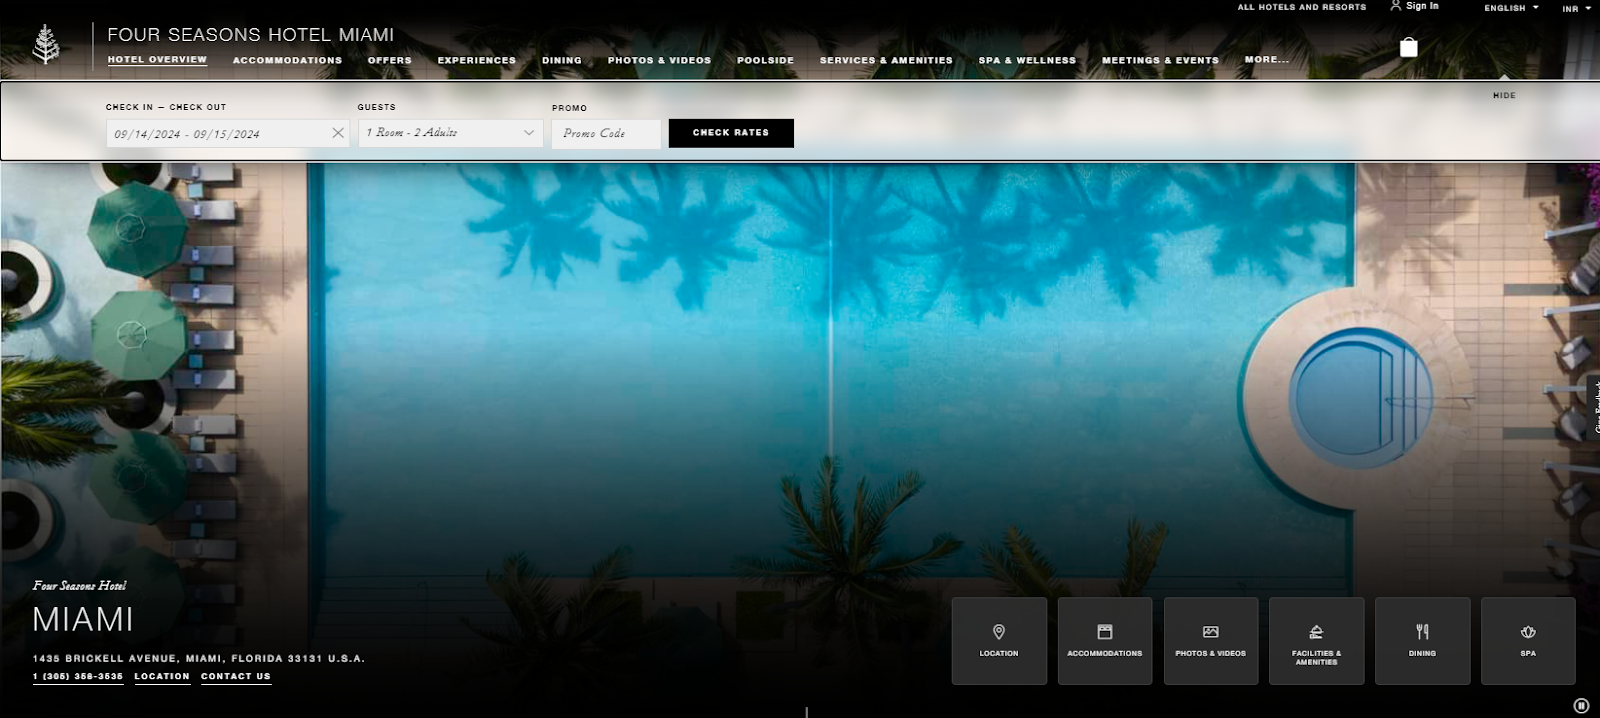Hide the booking bar
Viewport: 1600px width, 718px height.
pos(1504,95)
